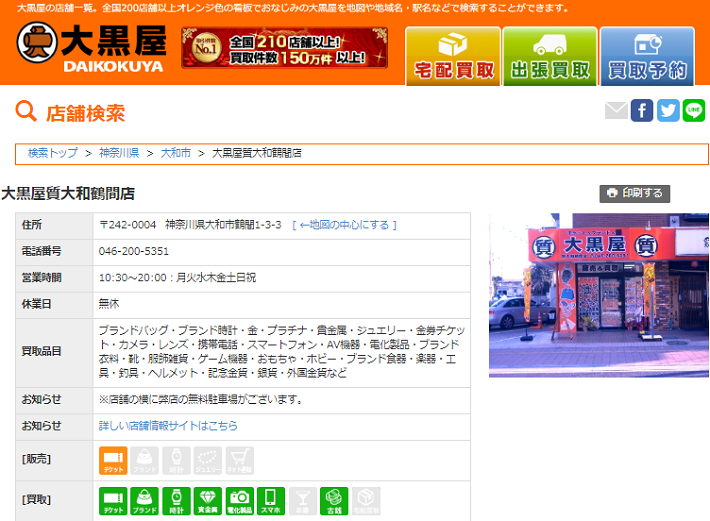Screen dimensions: 710x521
Task: Open 宅配買取 yellow tab
Action: pyautogui.click(x=453, y=56)
